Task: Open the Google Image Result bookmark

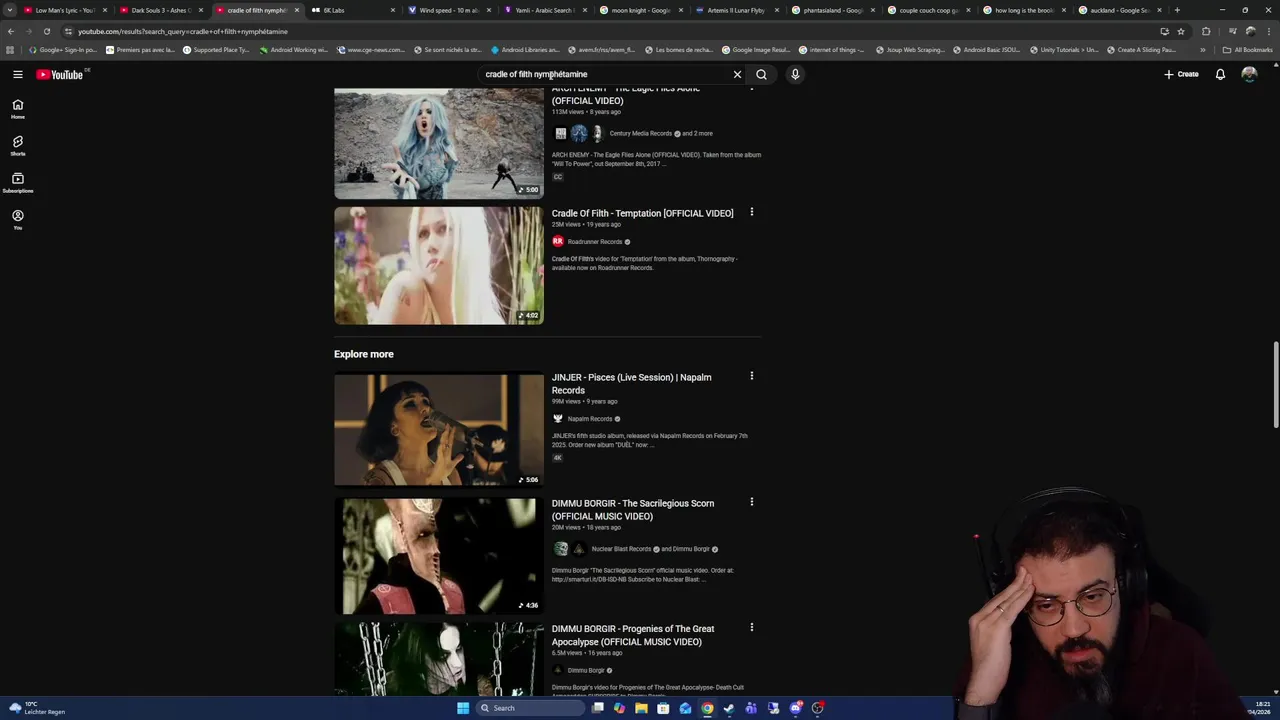Action: tap(755, 49)
